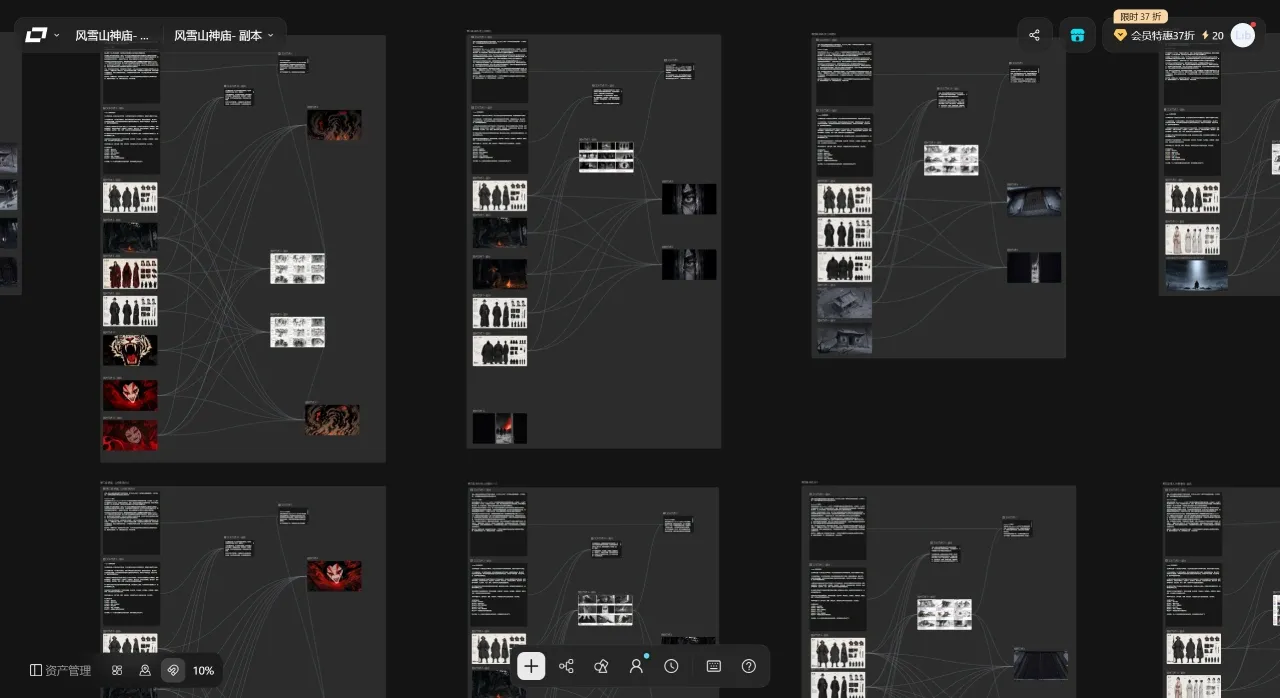The image size is (1280, 698).
Task: Open the 10% zoom level control
Action: (x=203, y=670)
